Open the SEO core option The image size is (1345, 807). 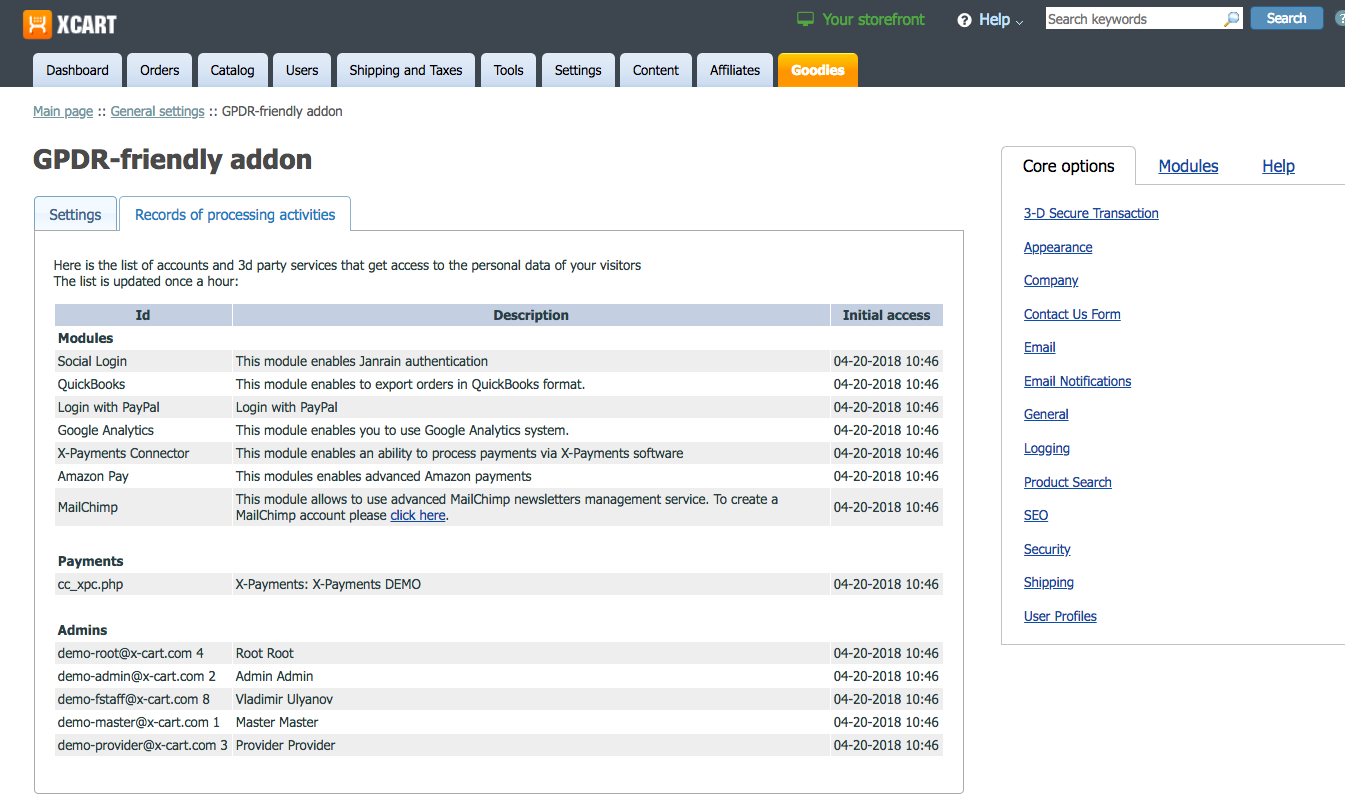point(1036,515)
